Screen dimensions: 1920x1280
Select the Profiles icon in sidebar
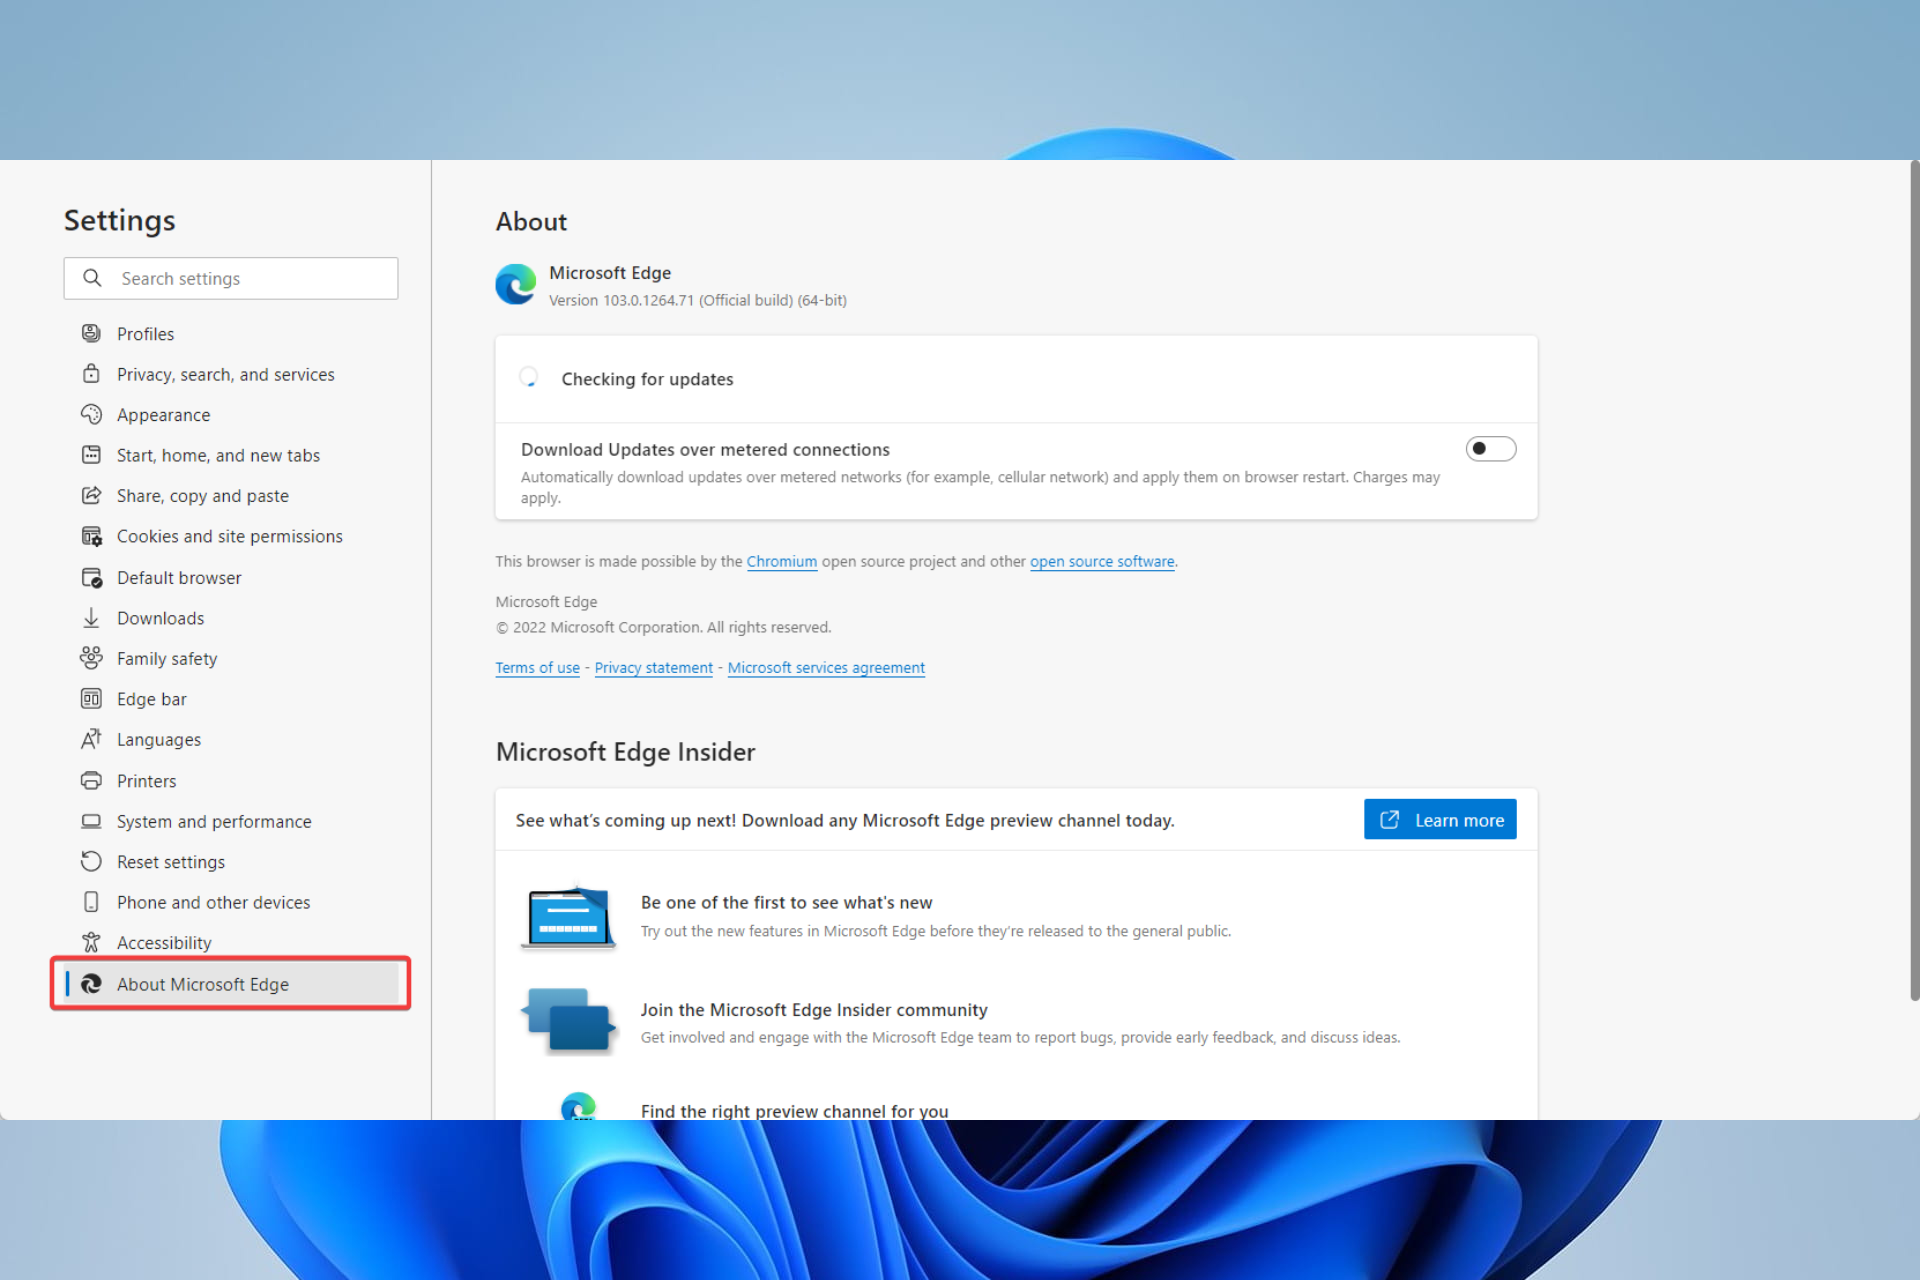[91, 333]
